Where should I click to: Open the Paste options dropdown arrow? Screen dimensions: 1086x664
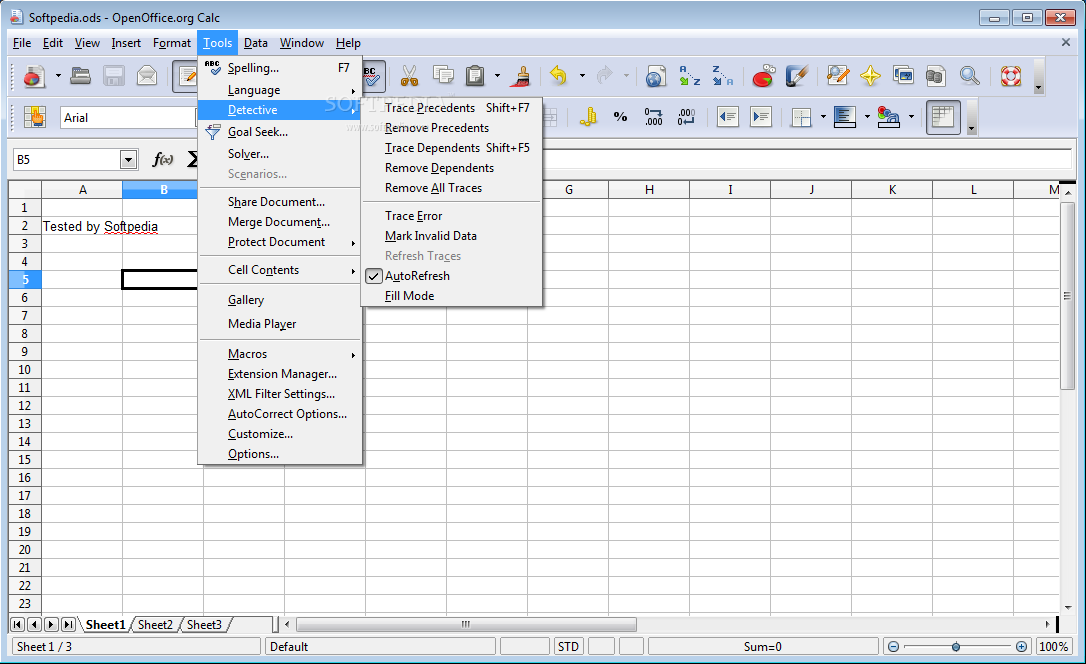(x=497, y=75)
